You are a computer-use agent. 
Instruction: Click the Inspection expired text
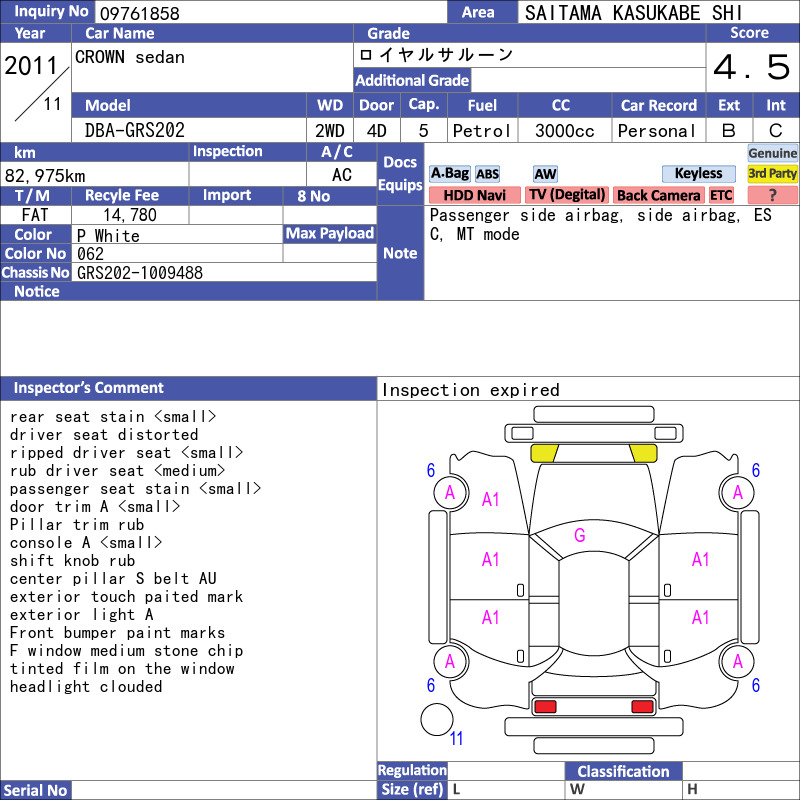click(x=470, y=390)
